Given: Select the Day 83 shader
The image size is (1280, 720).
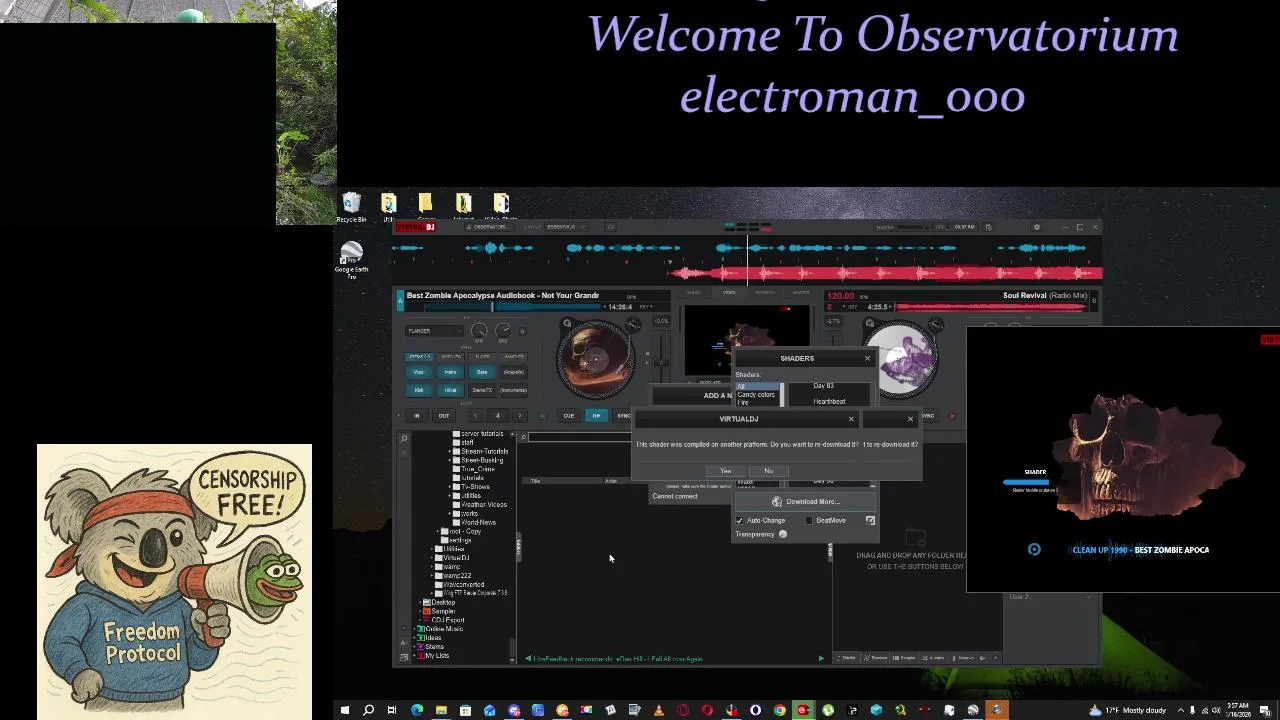Looking at the screenshot, I should (x=823, y=386).
